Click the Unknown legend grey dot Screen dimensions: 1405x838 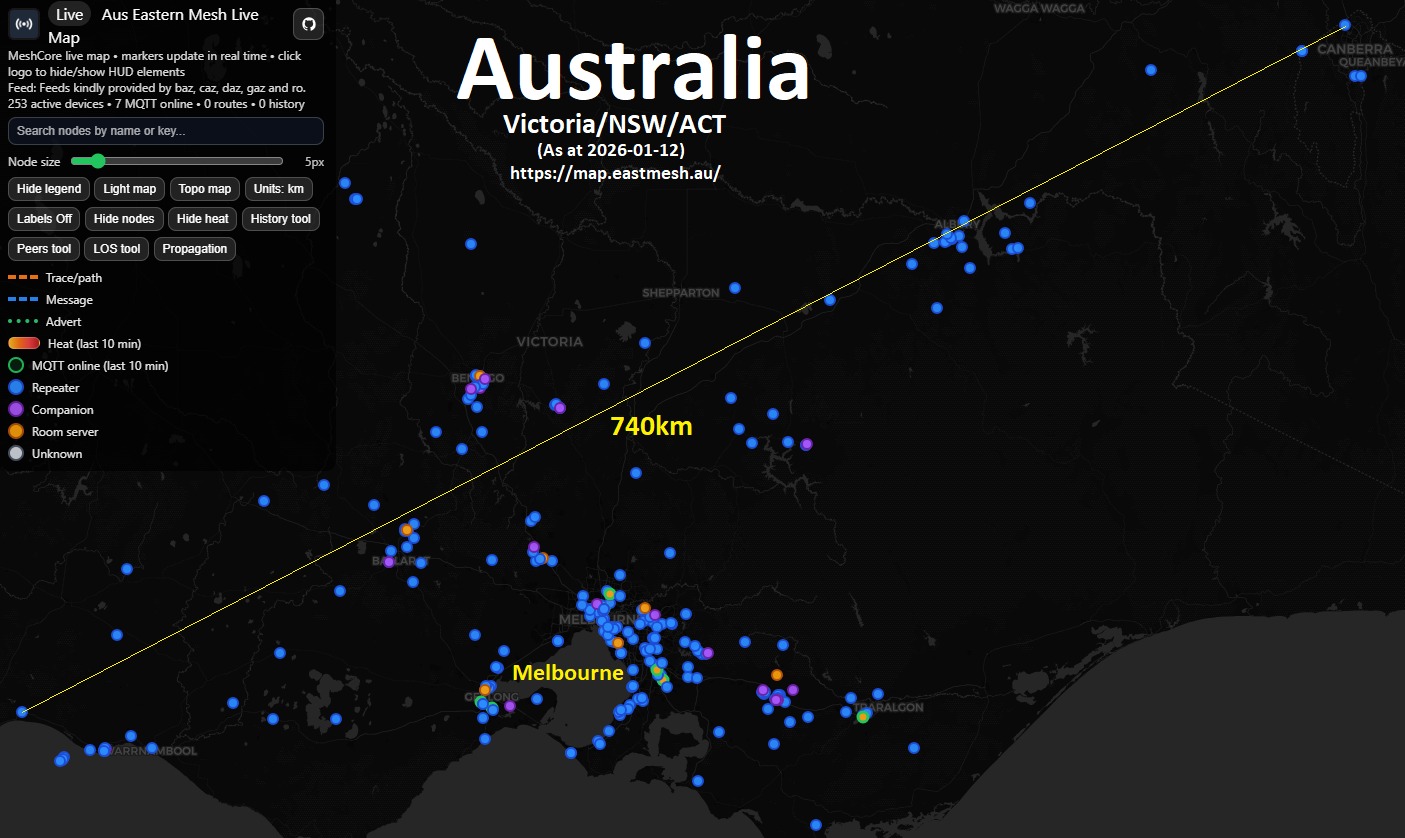[x=16, y=454]
